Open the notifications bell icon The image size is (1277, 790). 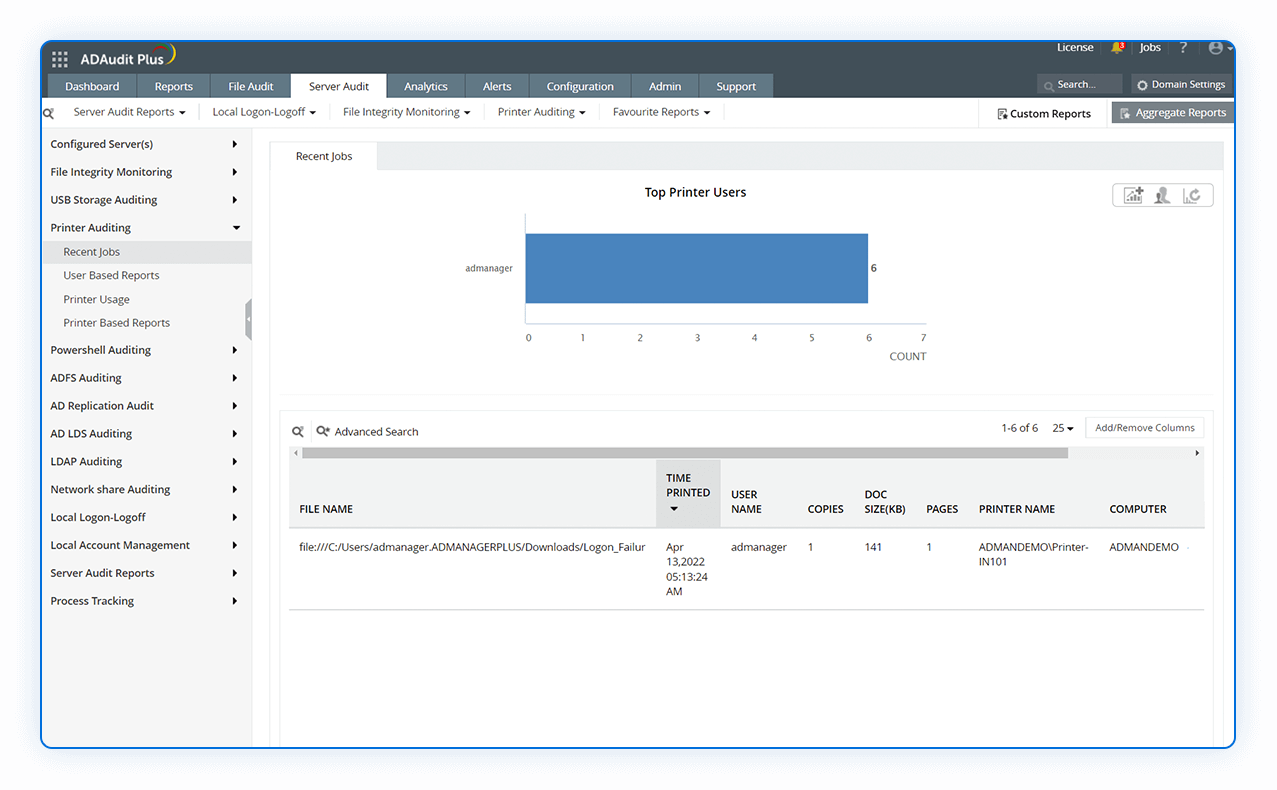click(x=1117, y=48)
